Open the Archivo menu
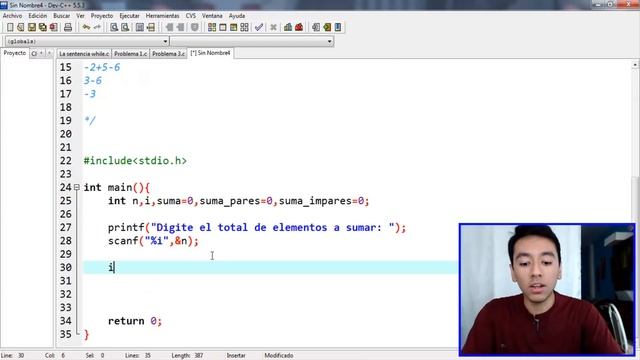640x360 pixels. click(x=12, y=16)
